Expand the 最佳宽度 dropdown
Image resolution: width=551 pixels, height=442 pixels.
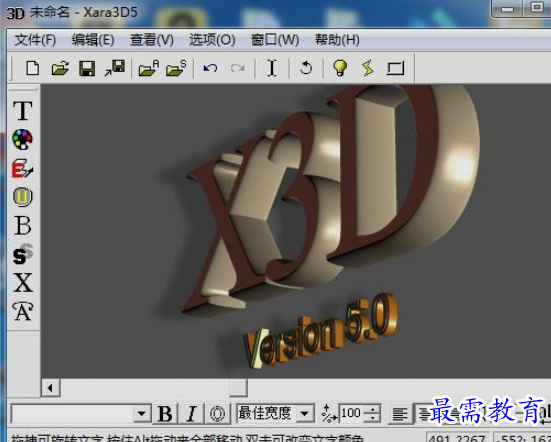click(305, 414)
